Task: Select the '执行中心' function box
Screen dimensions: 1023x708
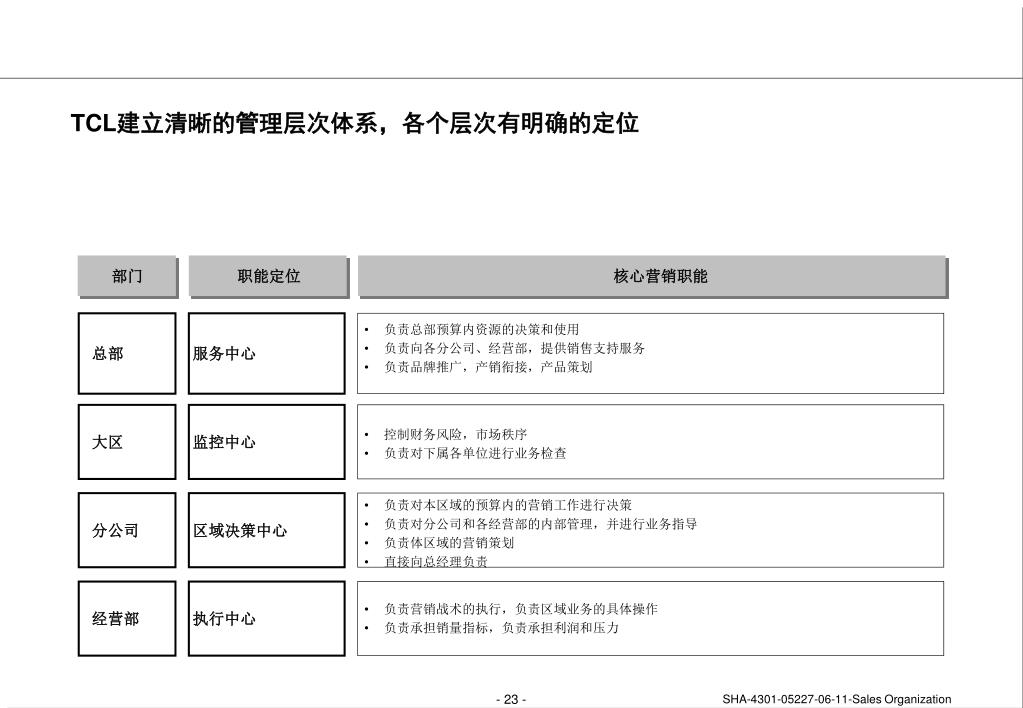Action: click(x=266, y=619)
